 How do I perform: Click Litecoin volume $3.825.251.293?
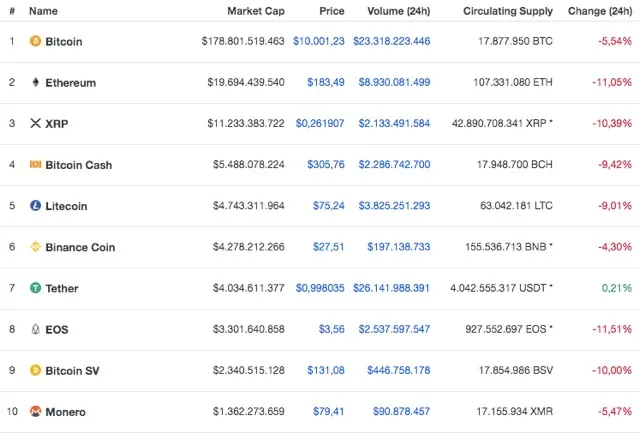[x=394, y=206]
